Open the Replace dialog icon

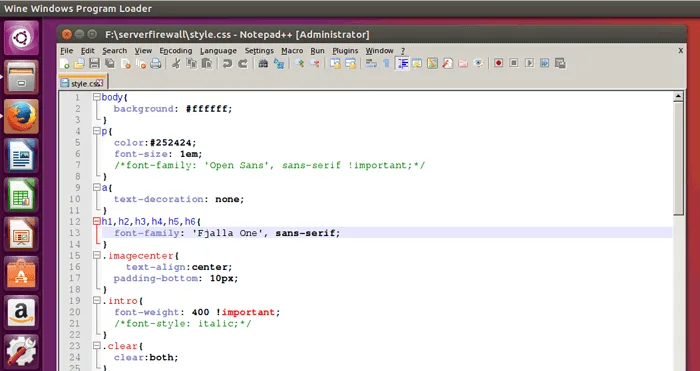point(279,63)
